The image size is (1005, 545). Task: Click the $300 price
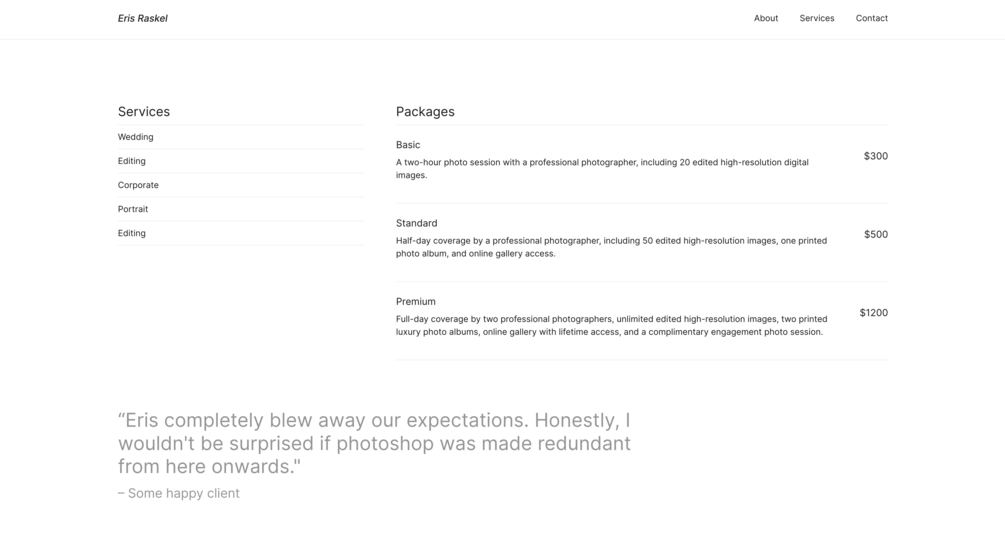click(875, 156)
